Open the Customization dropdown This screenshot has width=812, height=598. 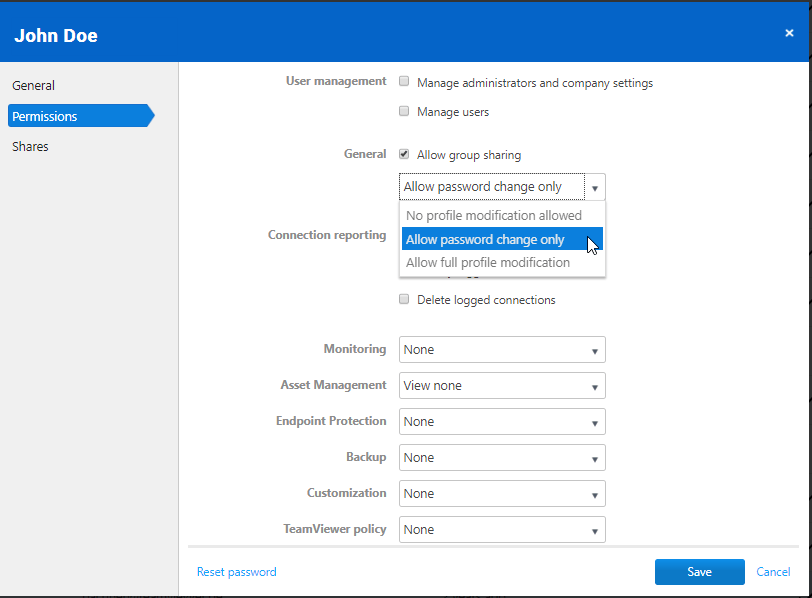coord(502,494)
